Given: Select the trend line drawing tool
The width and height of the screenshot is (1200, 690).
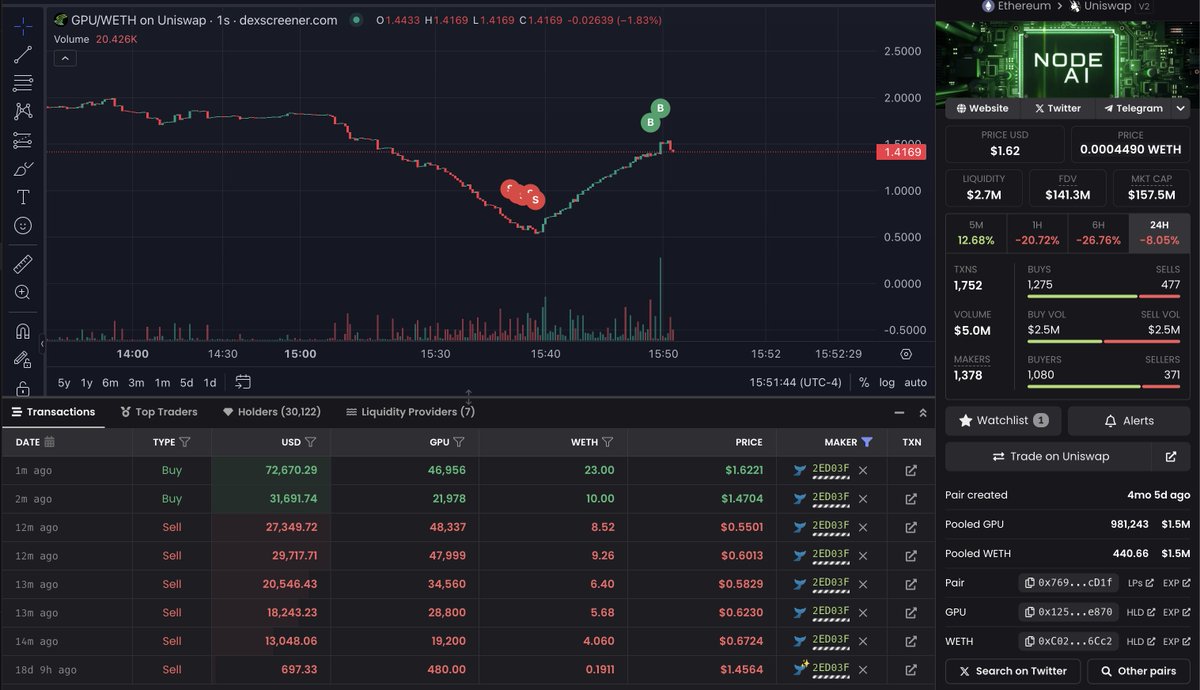Looking at the screenshot, I should (x=22, y=55).
